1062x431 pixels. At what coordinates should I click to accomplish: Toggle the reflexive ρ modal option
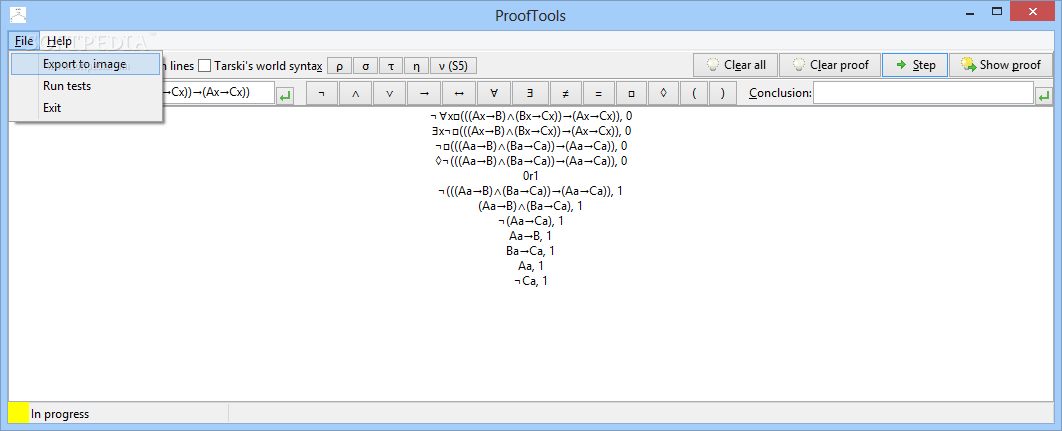pyautogui.click(x=339, y=66)
